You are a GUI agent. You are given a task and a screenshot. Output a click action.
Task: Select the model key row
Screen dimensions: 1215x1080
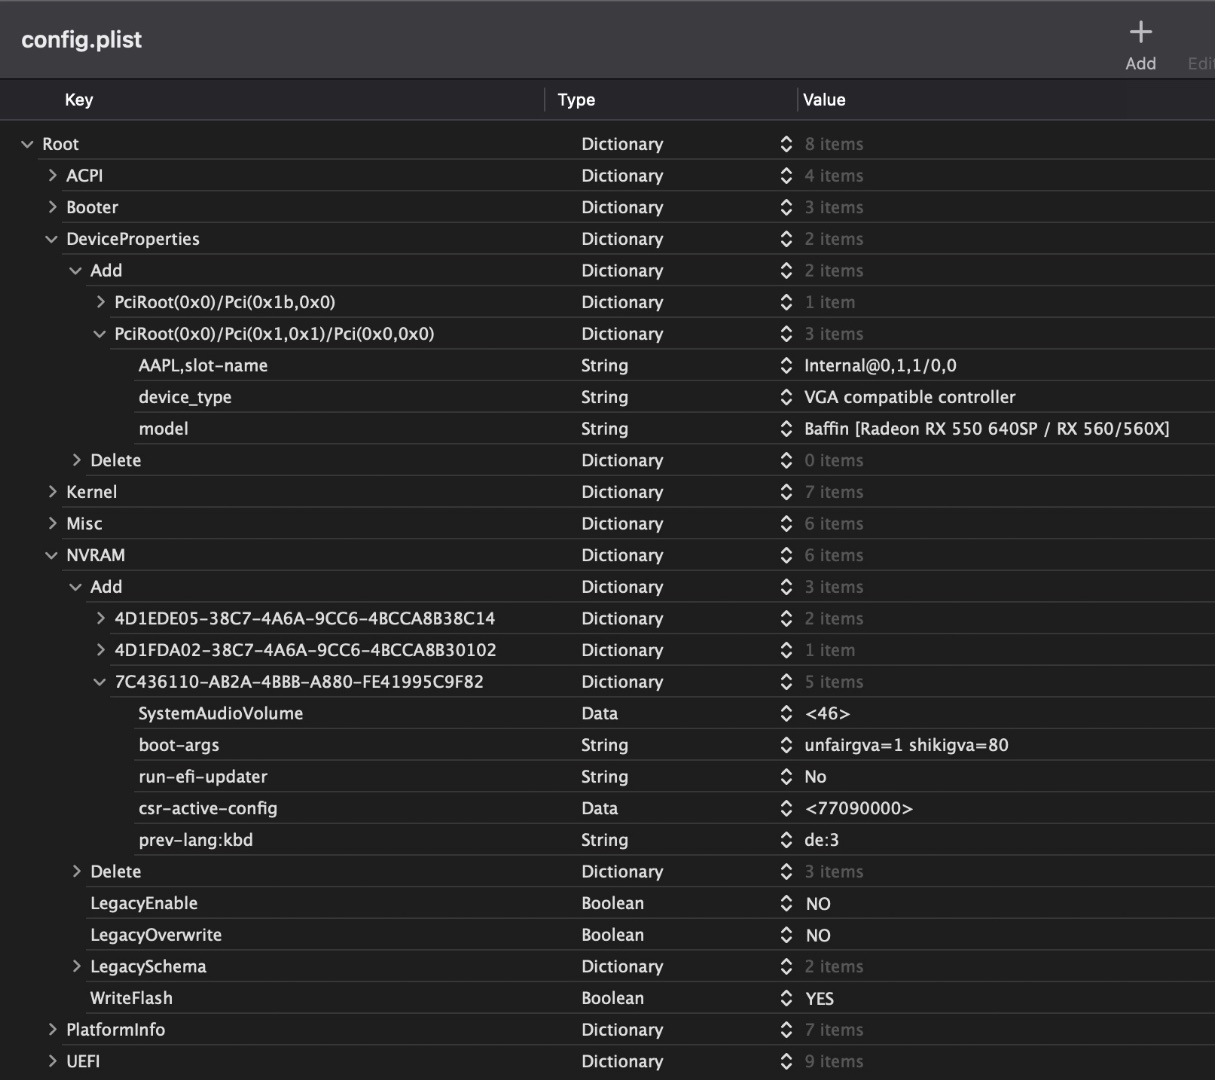coord(164,429)
